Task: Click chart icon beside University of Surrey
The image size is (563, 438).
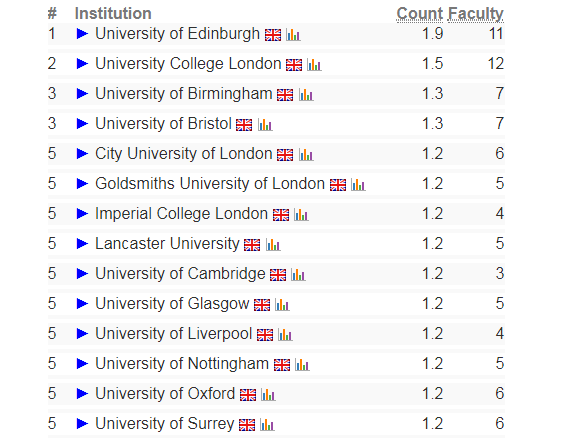Action: click(x=267, y=425)
